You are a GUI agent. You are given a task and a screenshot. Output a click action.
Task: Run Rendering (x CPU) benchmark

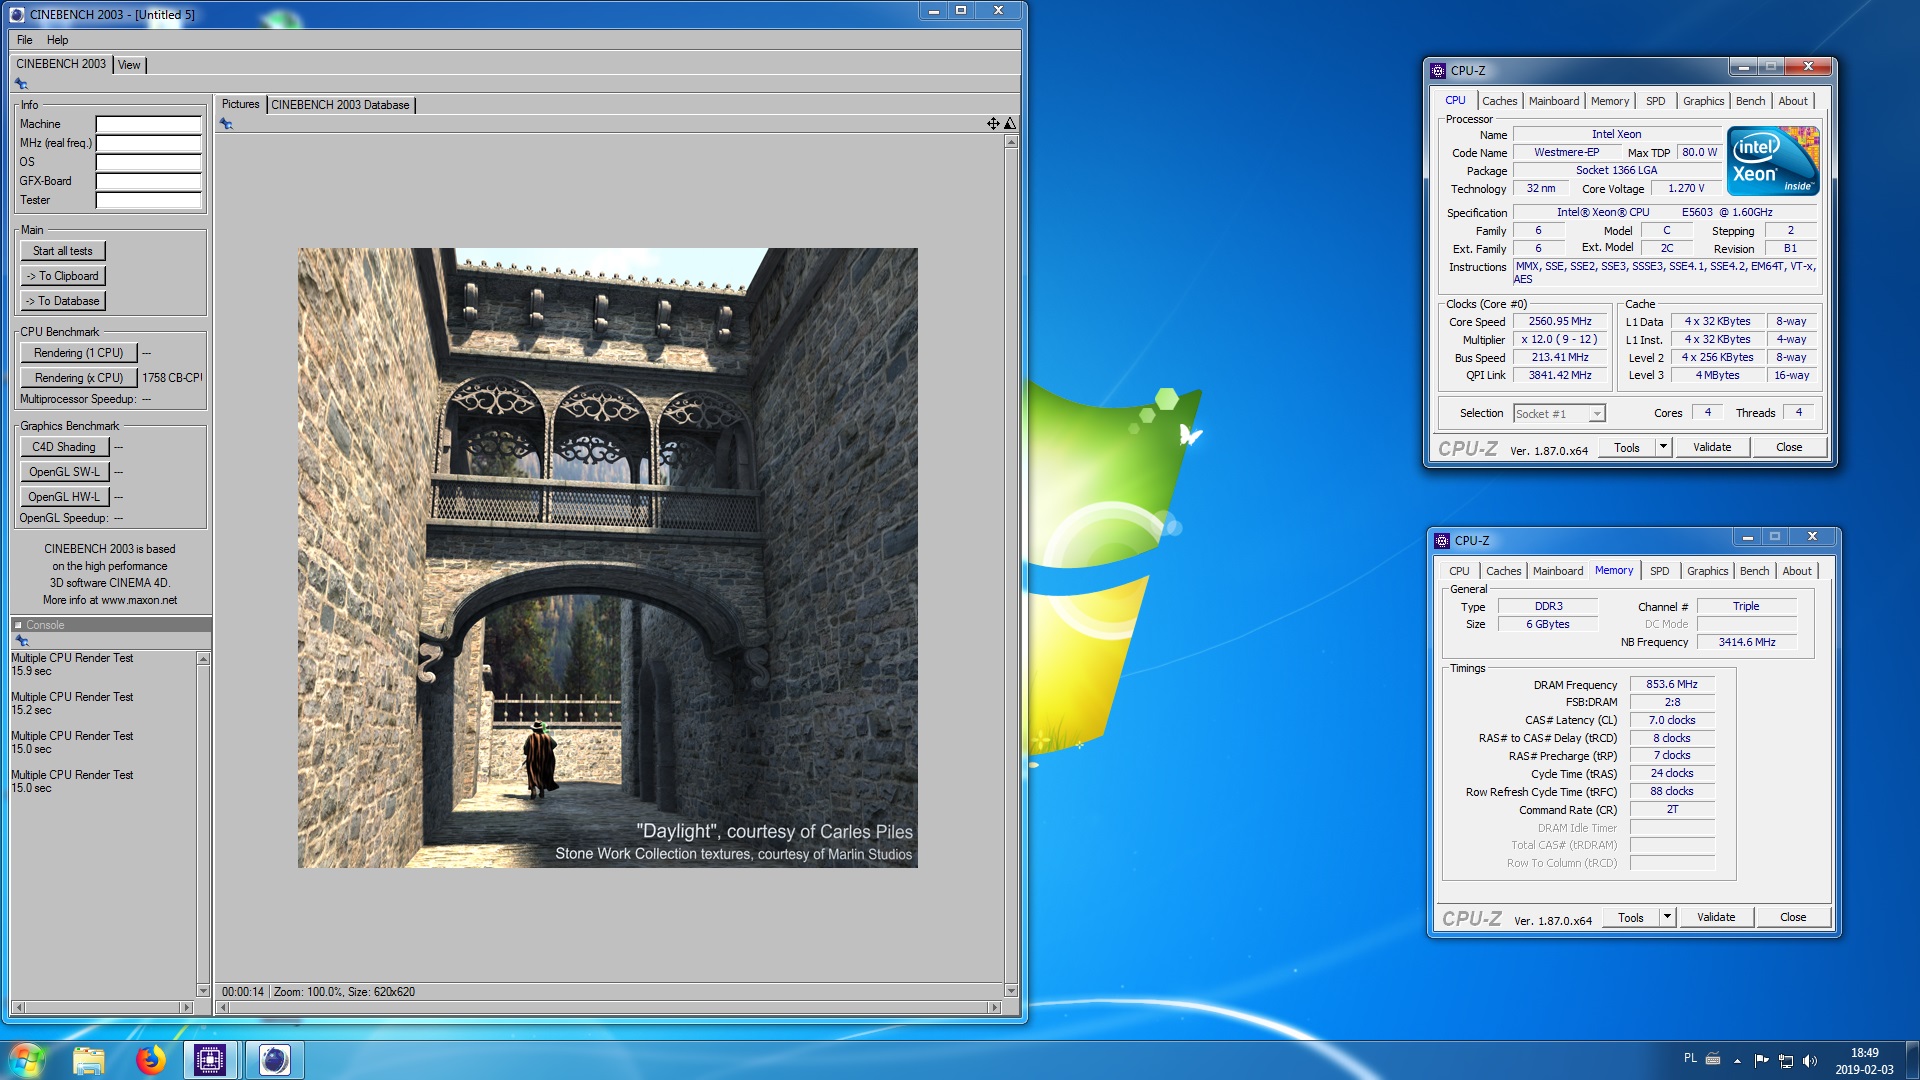coord(78,378)
